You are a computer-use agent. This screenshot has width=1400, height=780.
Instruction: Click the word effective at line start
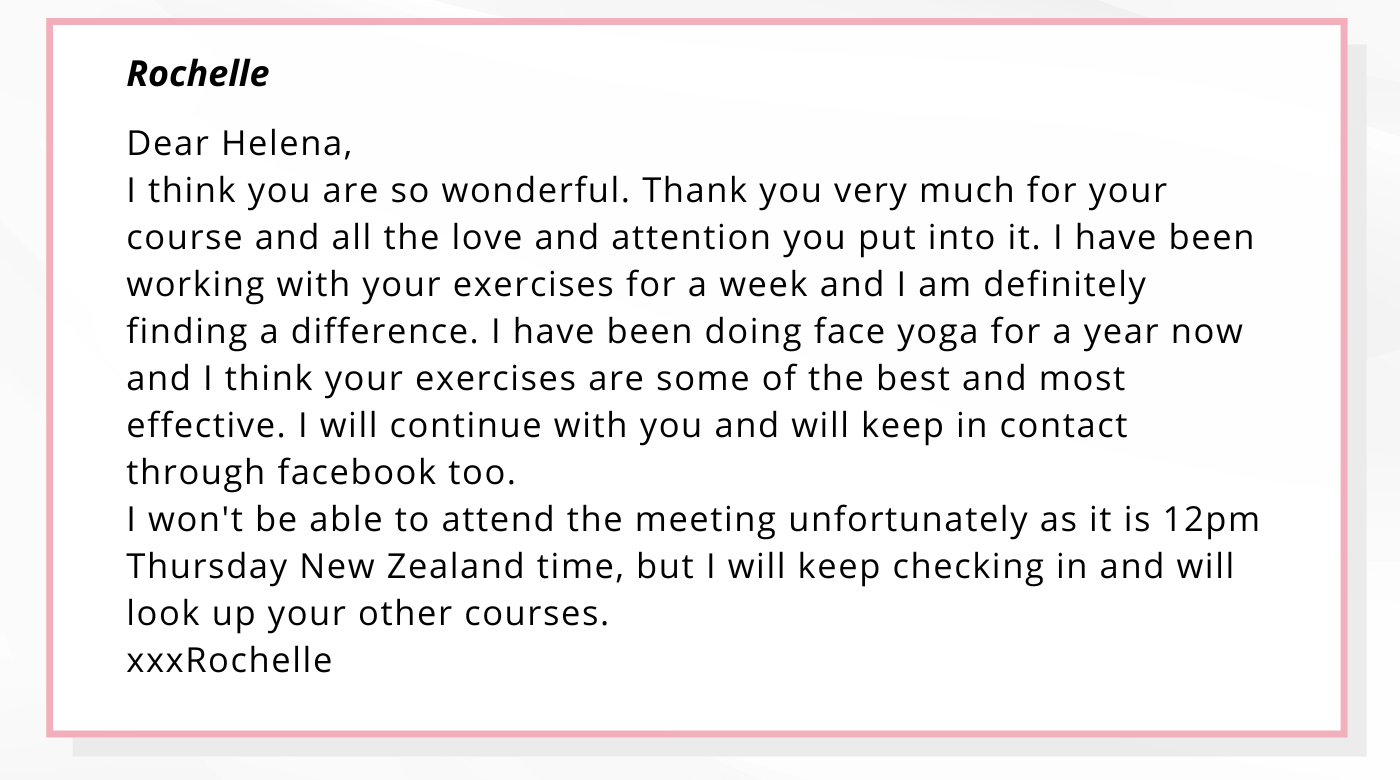click(x=206, y=426)
